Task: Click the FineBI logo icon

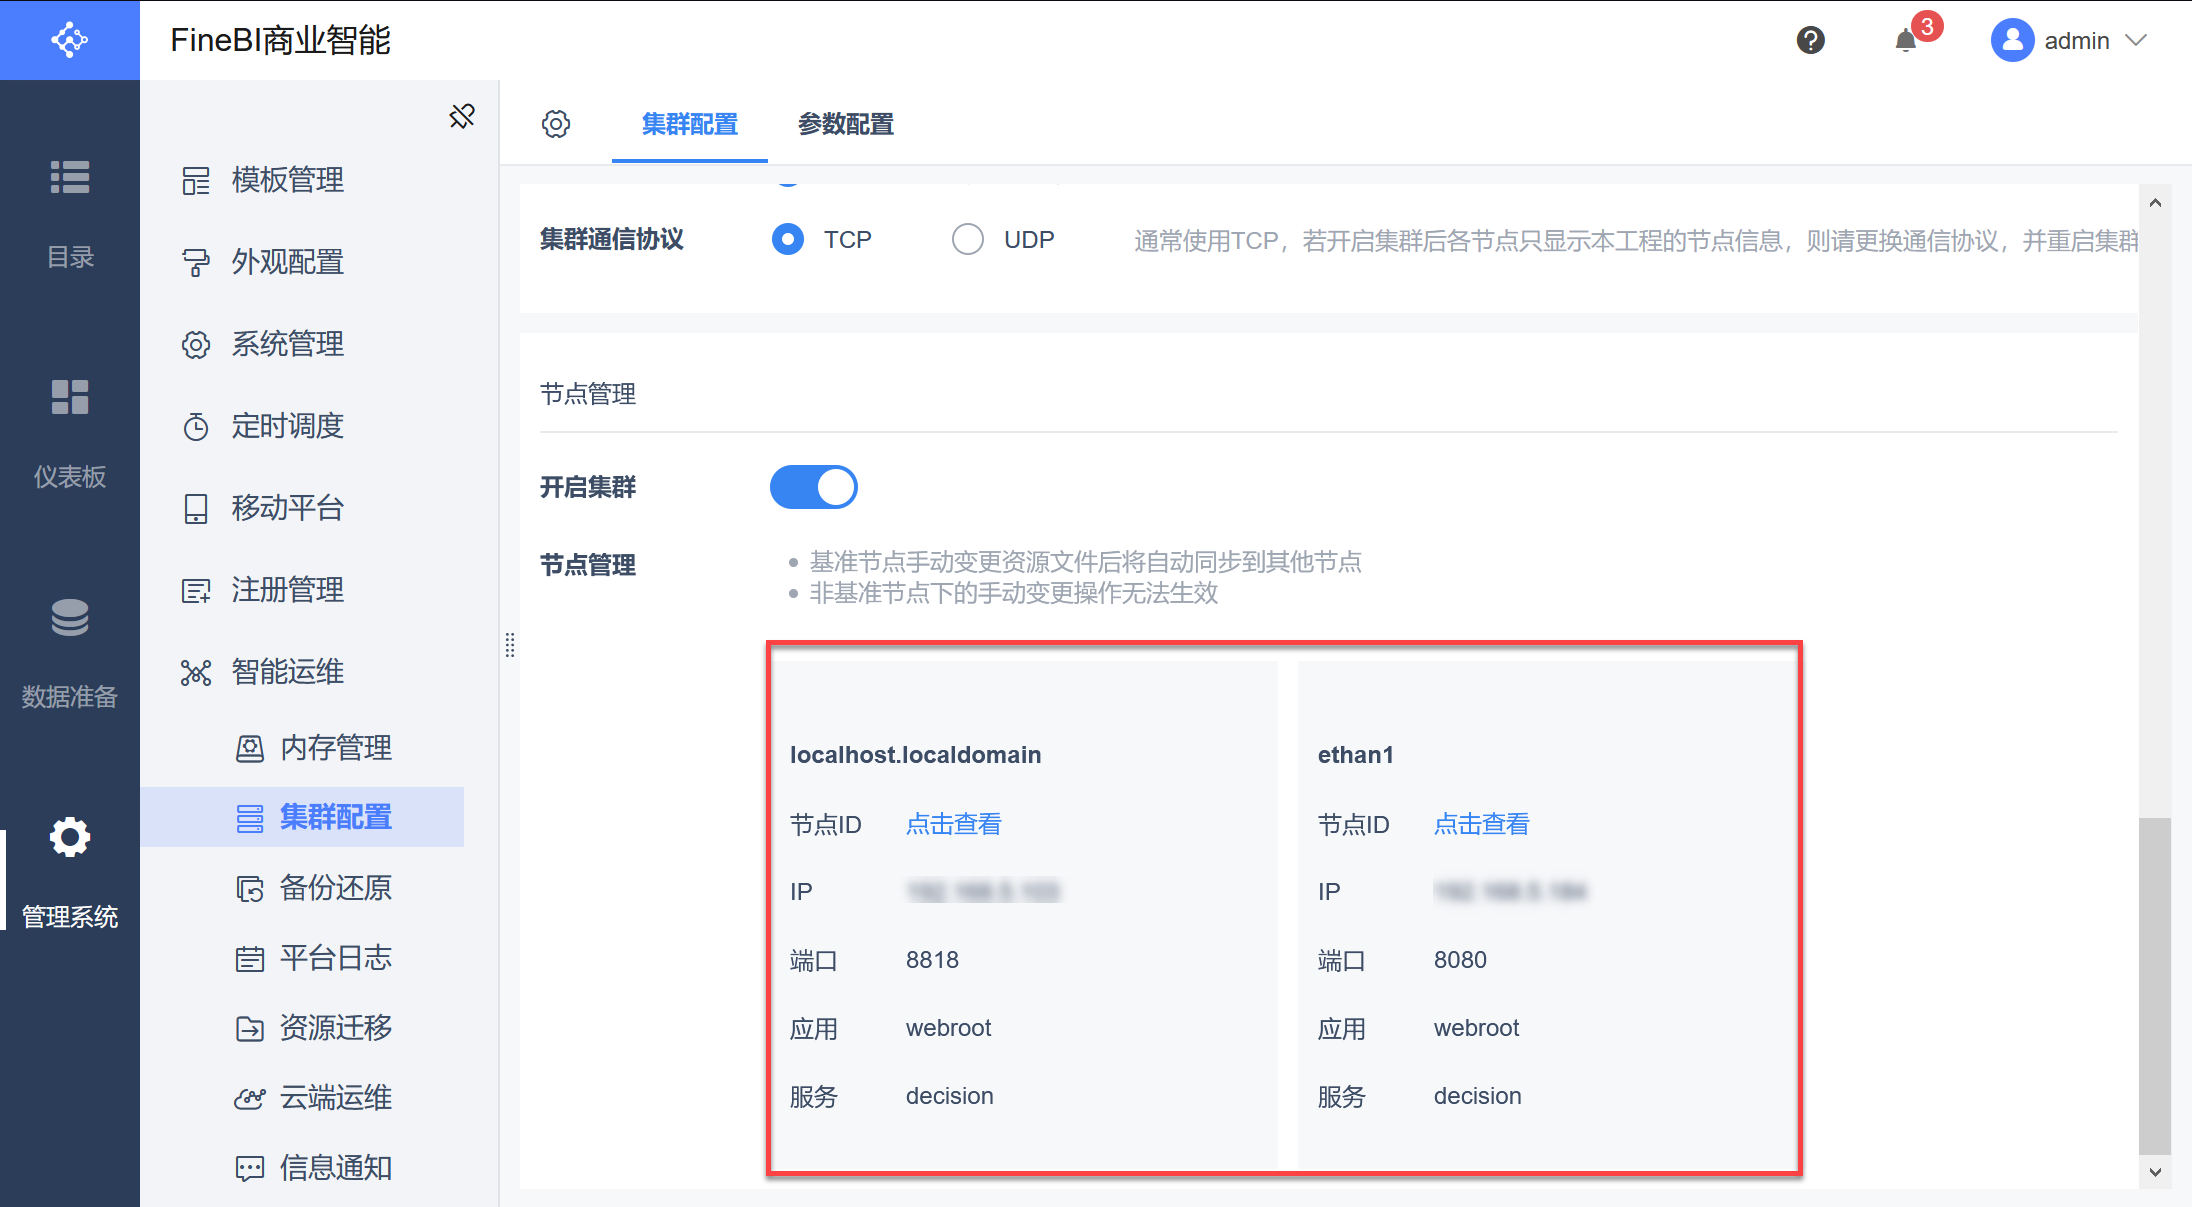Action: 70,40
